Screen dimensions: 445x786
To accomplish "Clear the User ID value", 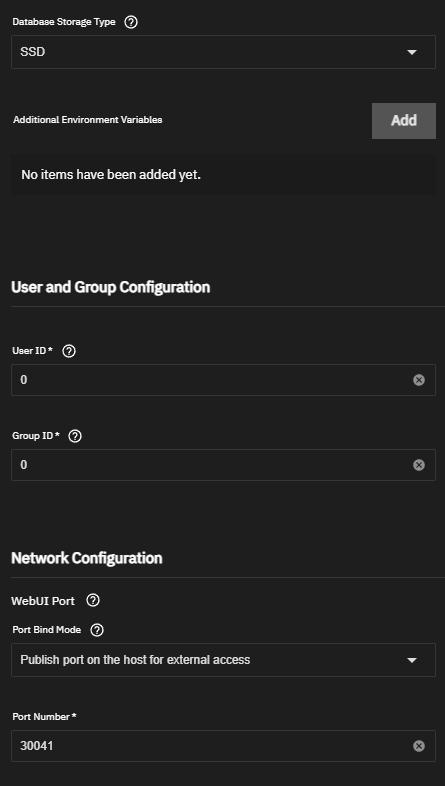I will pyautogui.click(x=419, y=380).
